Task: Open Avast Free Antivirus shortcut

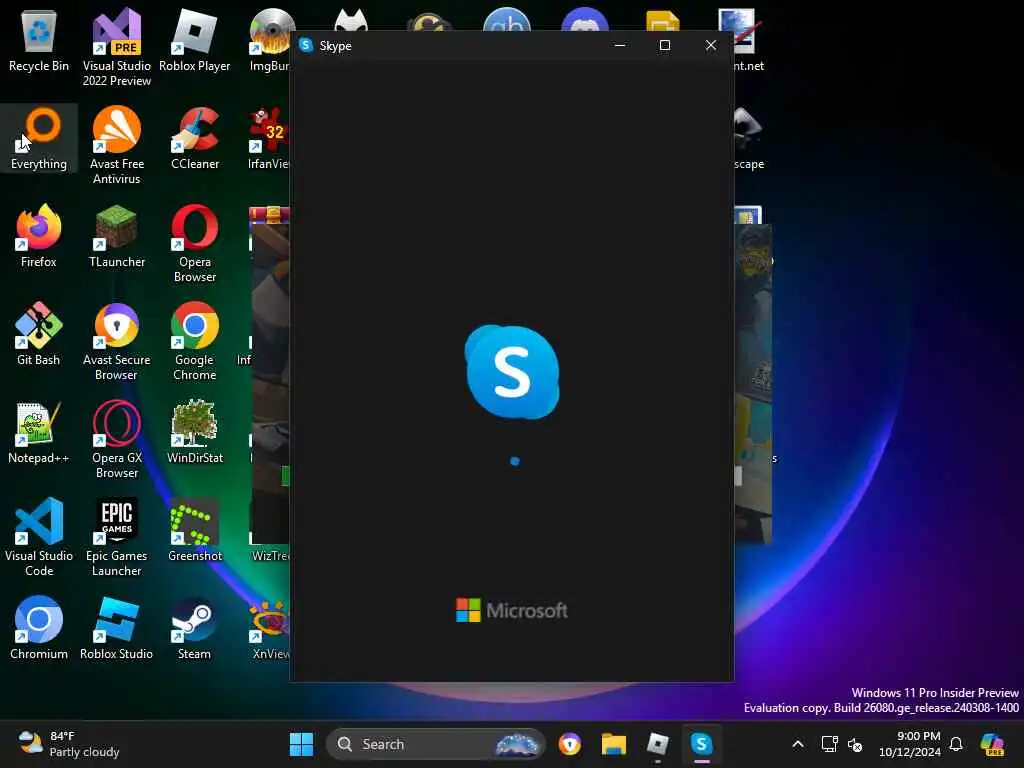Action: pos(116,145)
